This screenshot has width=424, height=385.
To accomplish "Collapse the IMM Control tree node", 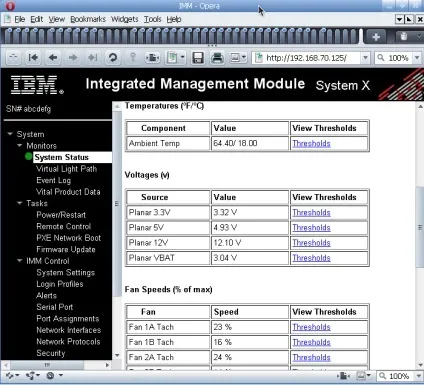I will [20, 261].
